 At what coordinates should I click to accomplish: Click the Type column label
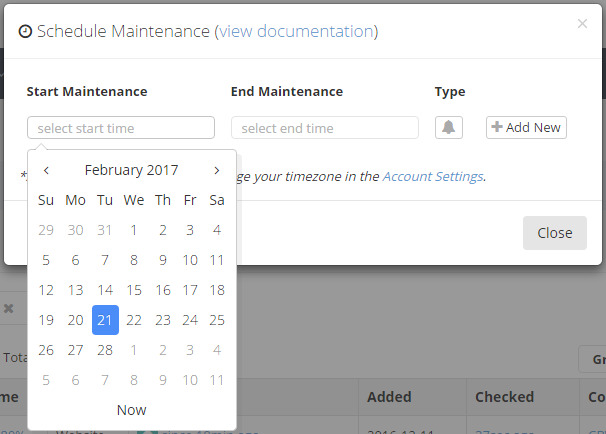[x=450, y=92]
